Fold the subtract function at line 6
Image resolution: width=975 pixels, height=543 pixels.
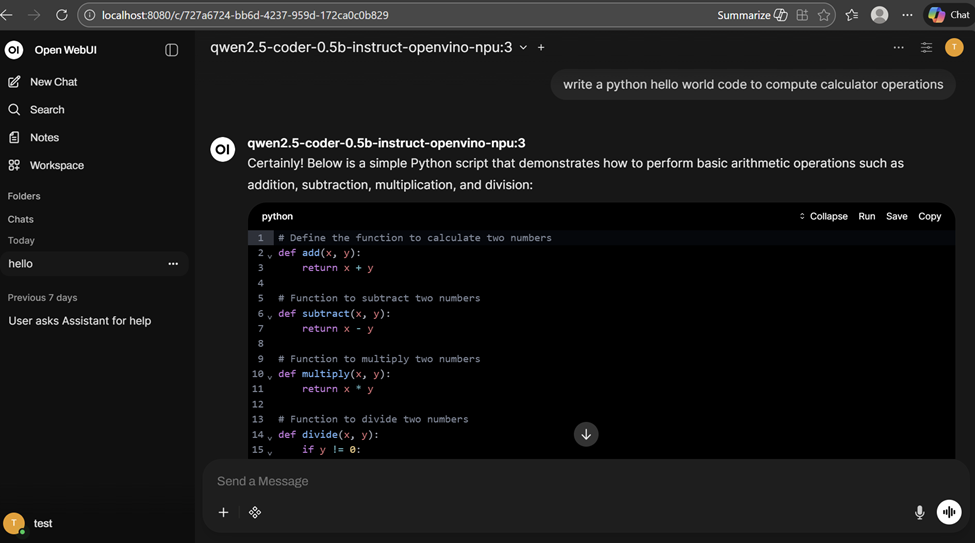(x=270, y=316)
